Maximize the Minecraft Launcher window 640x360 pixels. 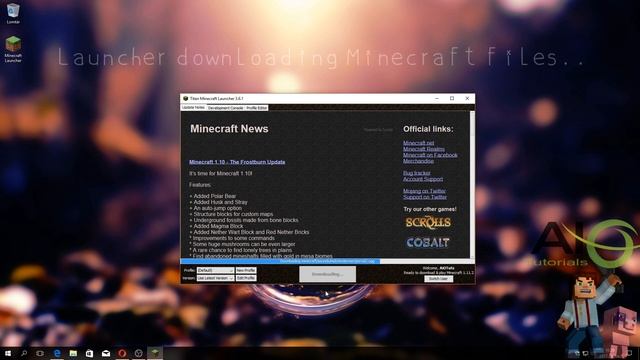[x=452, y=98]
